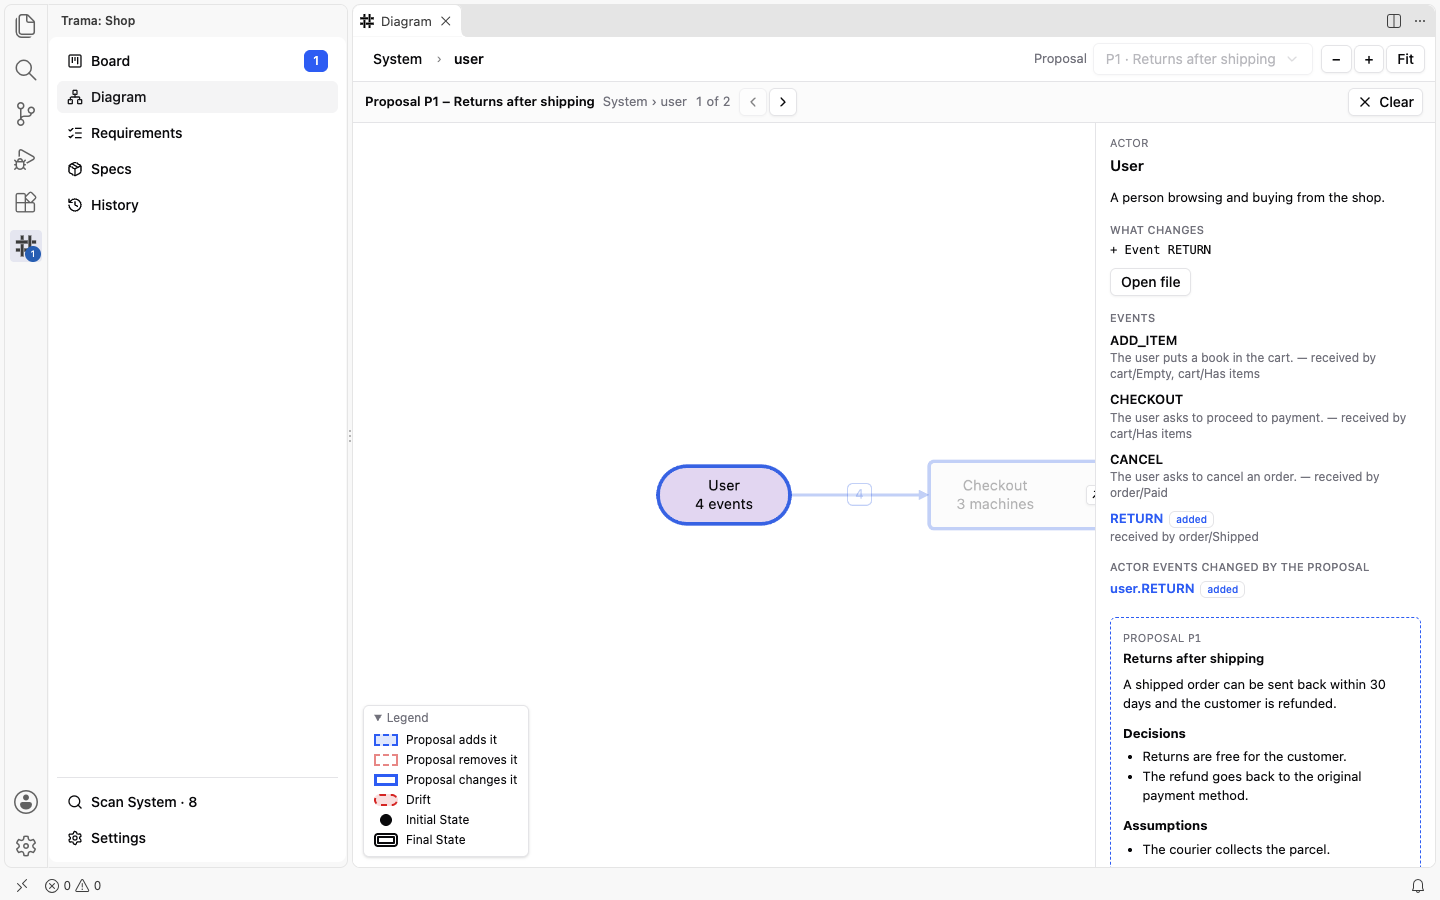1440x900 pixels.
Task: Click the Open file button
Action: (x=1150, y=282)
